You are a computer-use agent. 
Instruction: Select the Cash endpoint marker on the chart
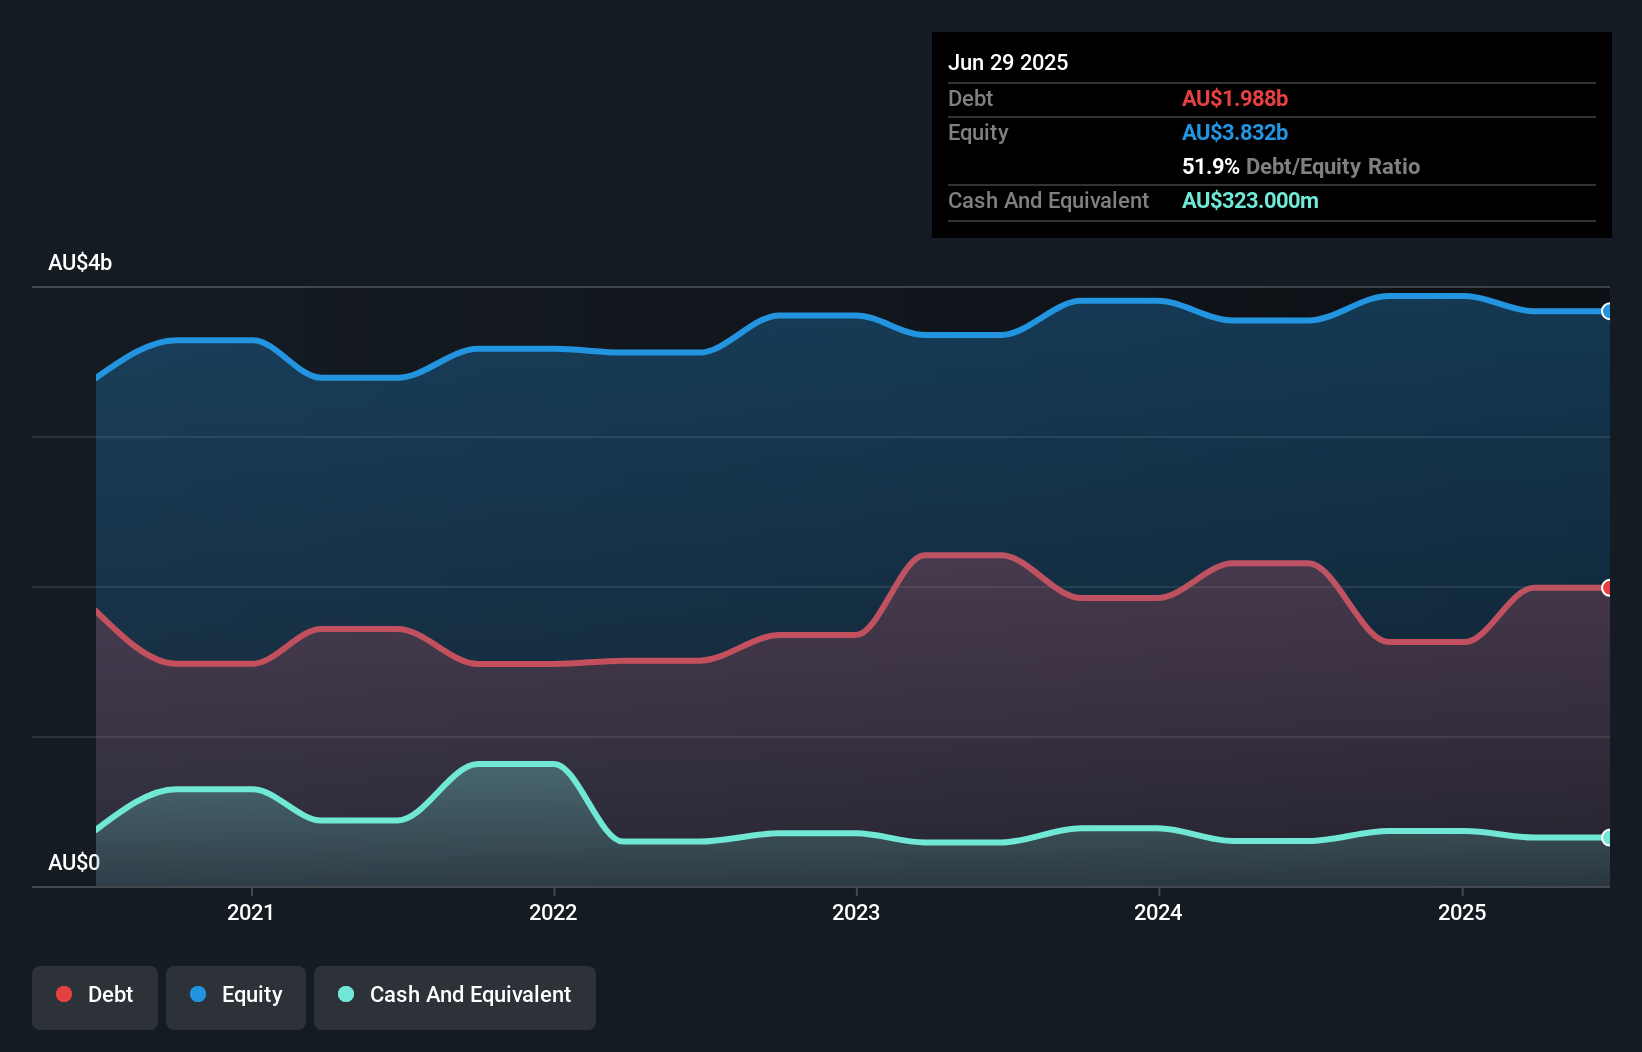(1608, 838)
